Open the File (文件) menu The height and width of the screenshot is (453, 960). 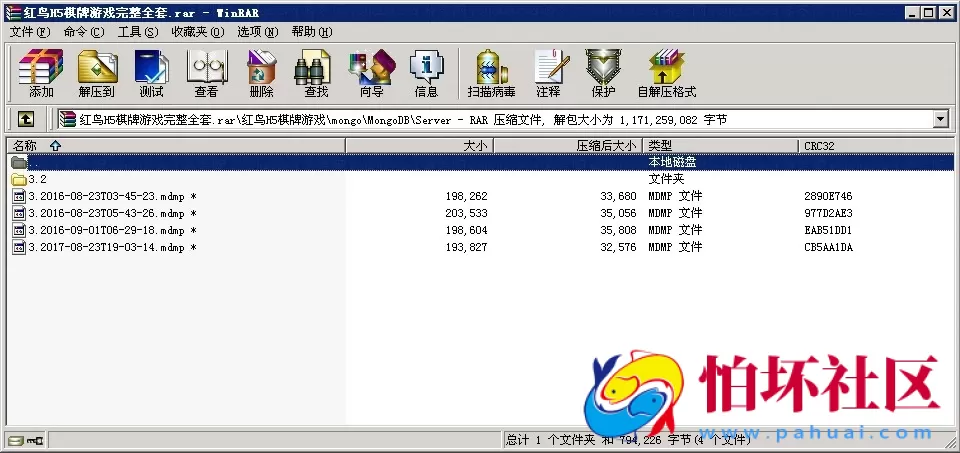click(x=30, y=32)
